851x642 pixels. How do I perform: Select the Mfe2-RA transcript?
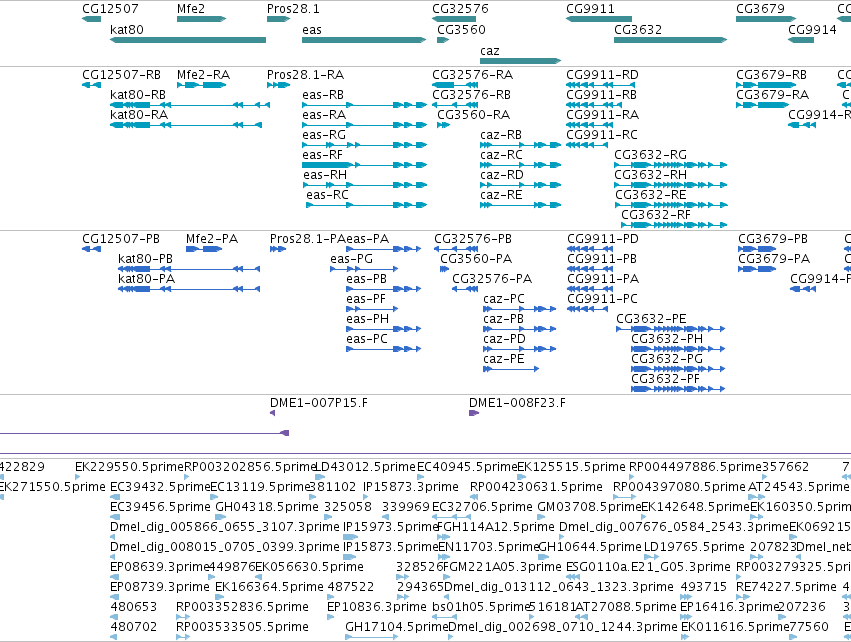tap(201, 85)
